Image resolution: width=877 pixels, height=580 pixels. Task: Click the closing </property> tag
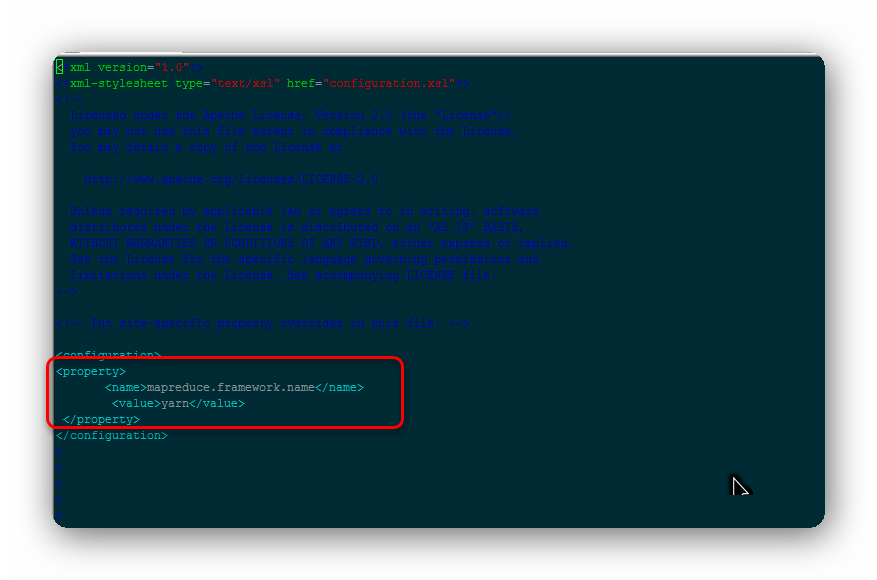[101, 420]
